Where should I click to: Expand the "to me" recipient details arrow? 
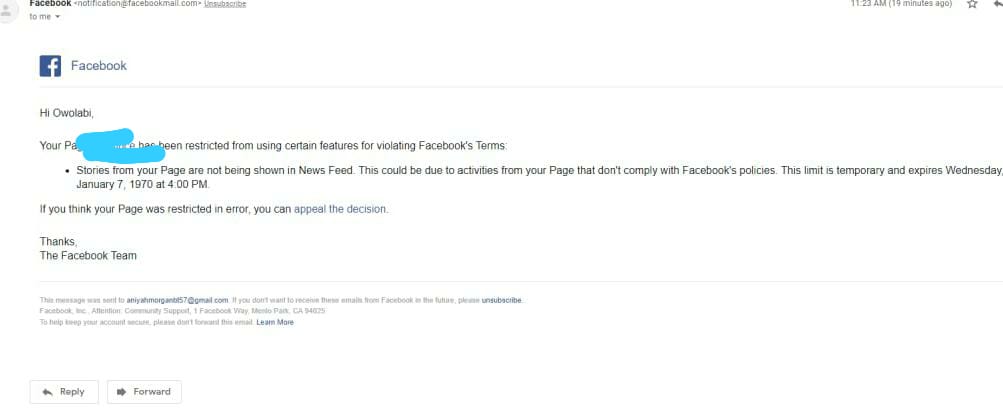point(57,17)
